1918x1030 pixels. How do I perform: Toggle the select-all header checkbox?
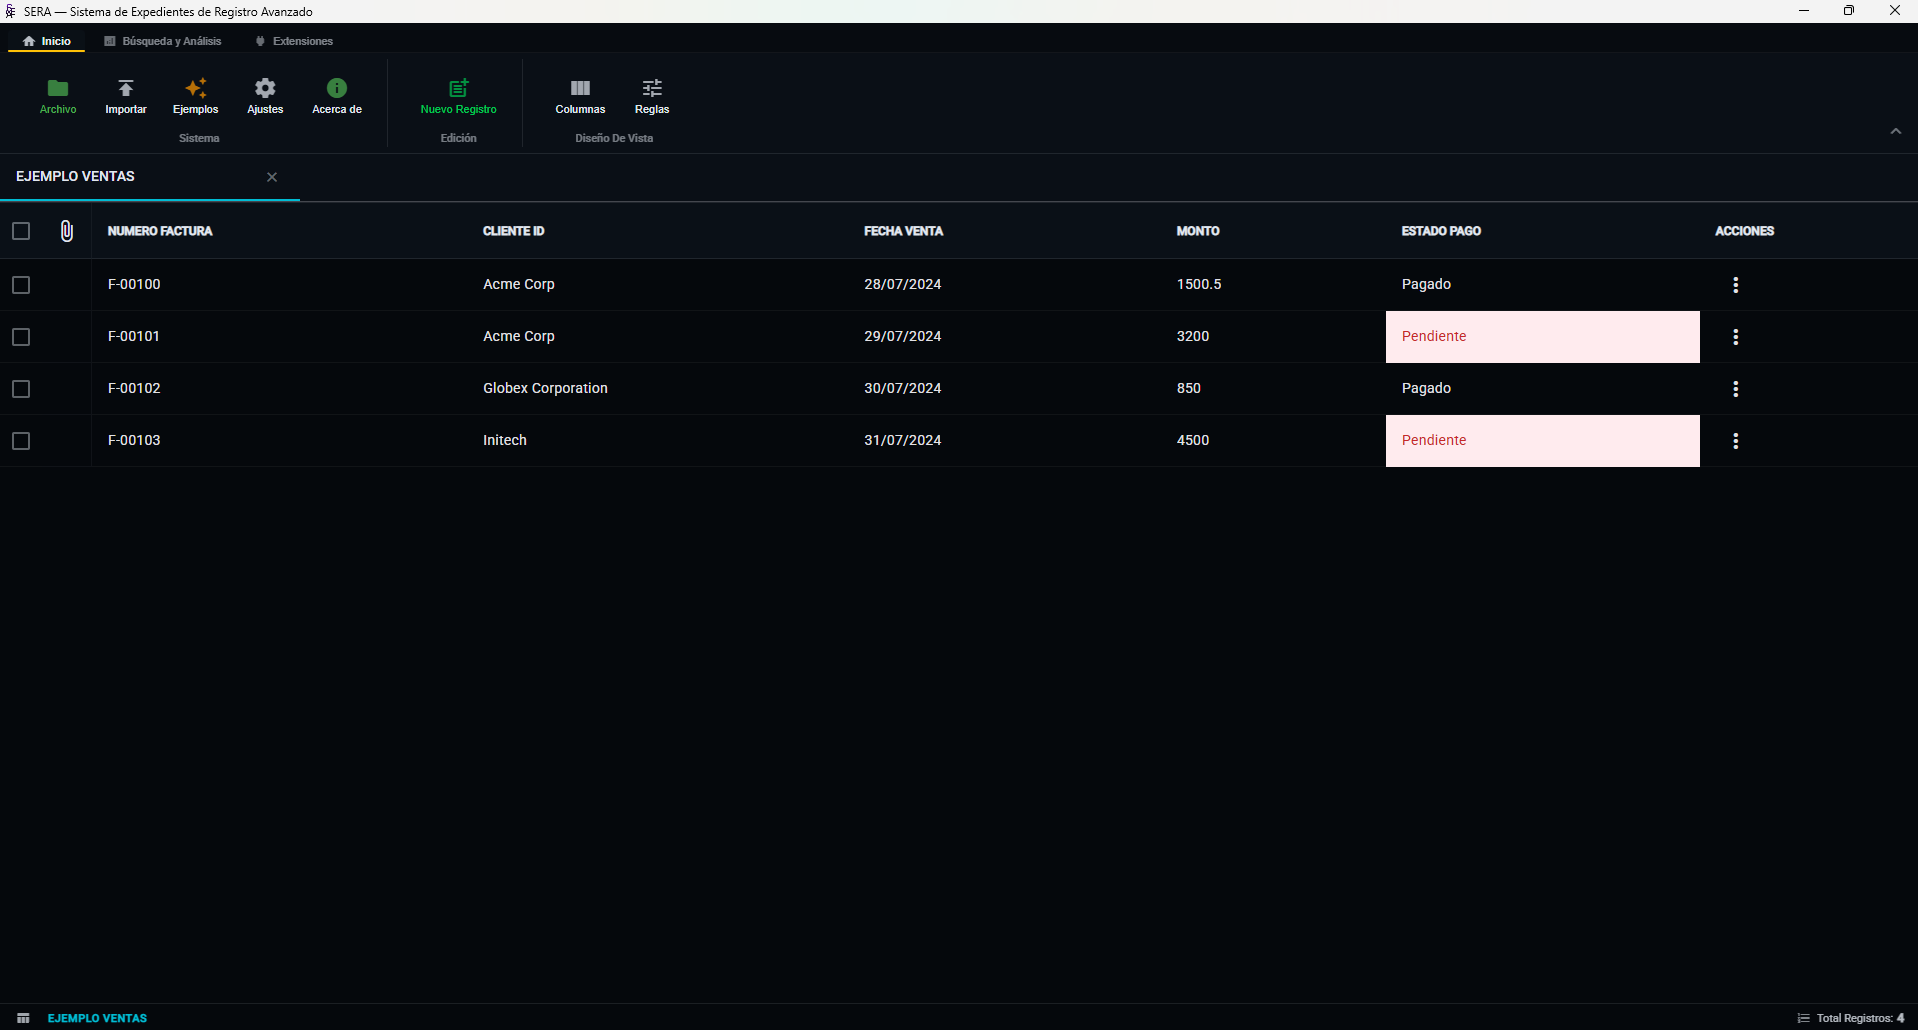click(x=21, y=231)
